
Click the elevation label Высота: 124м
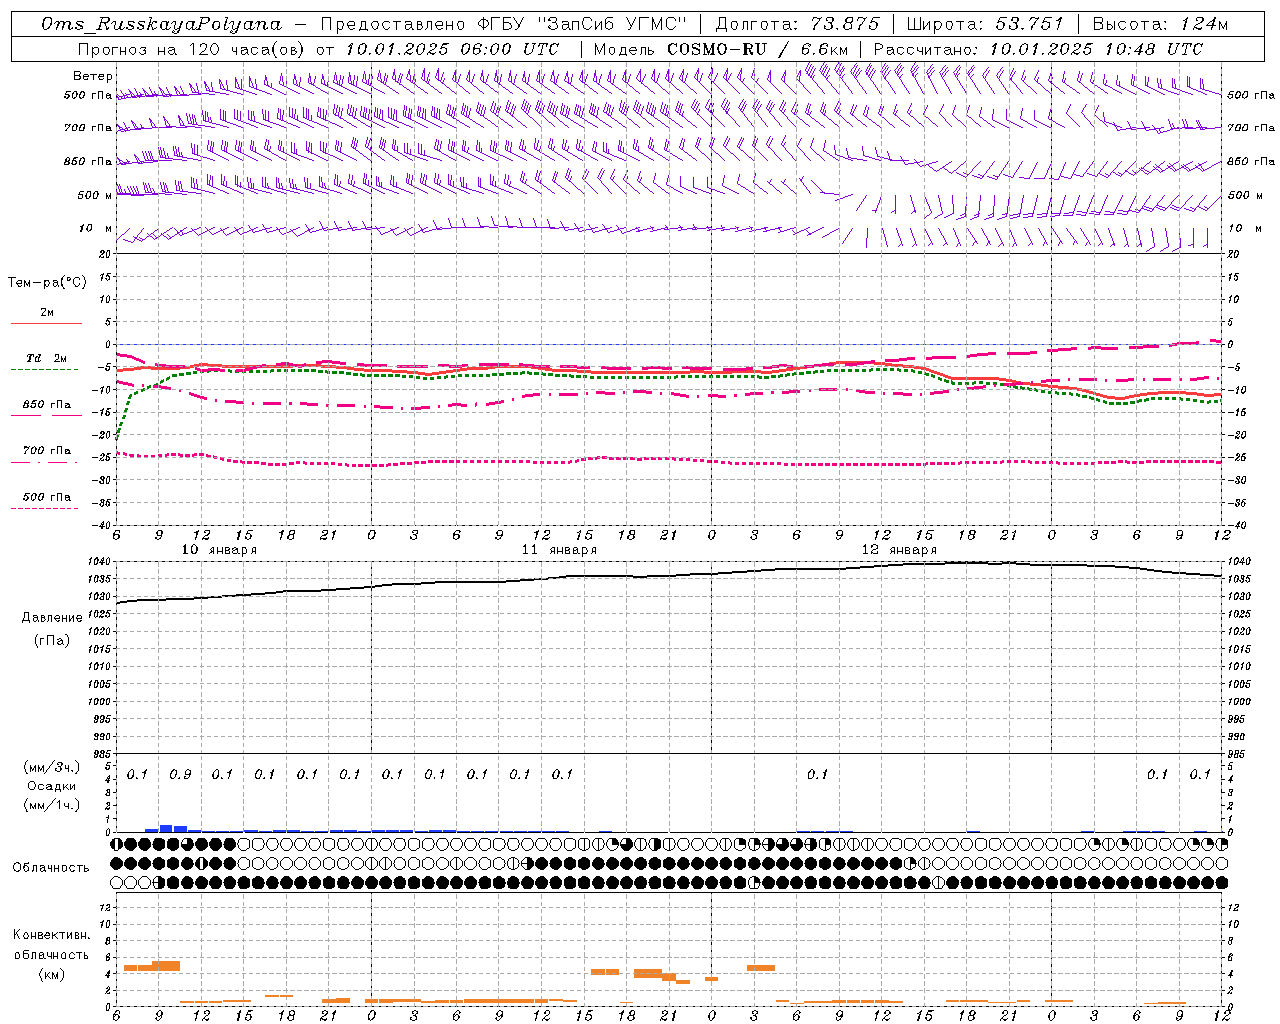(1161, 24)
